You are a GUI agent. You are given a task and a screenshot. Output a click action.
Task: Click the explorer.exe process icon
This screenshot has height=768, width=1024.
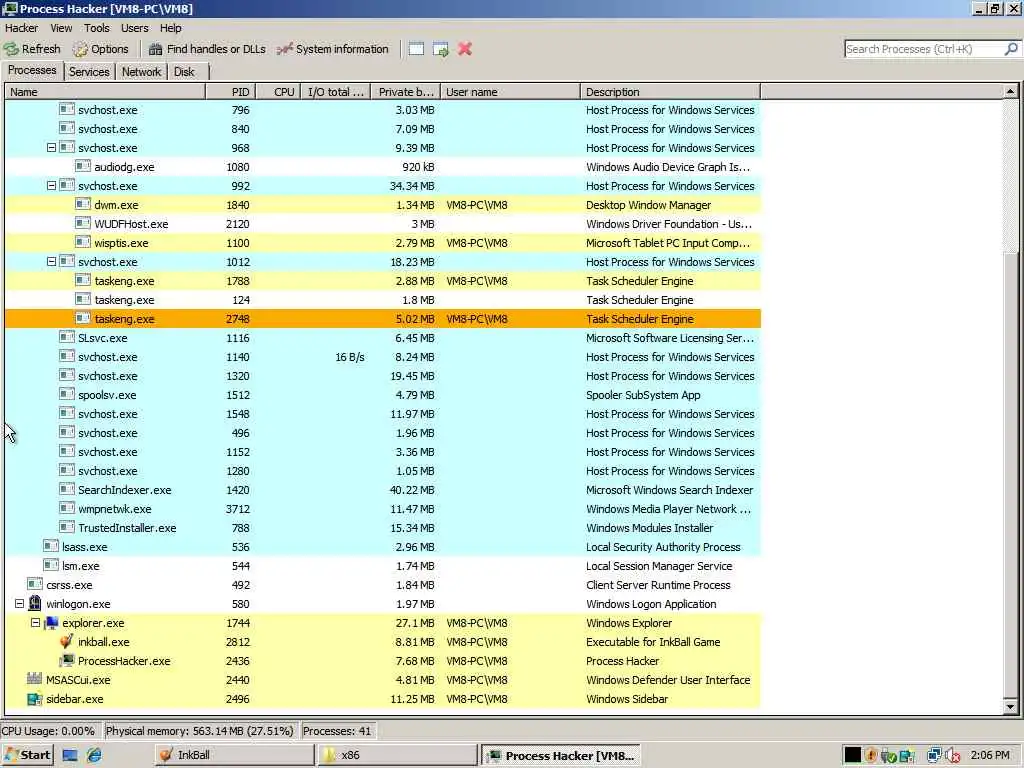[x=51, y=622]
